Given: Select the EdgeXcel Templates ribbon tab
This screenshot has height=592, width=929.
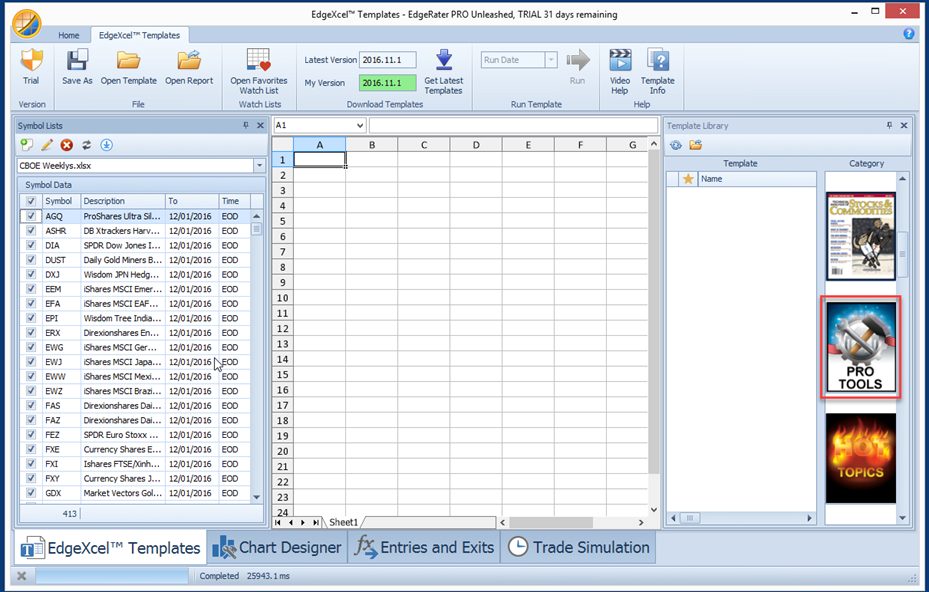Looking at the screenshot, I should coord(139,35).
